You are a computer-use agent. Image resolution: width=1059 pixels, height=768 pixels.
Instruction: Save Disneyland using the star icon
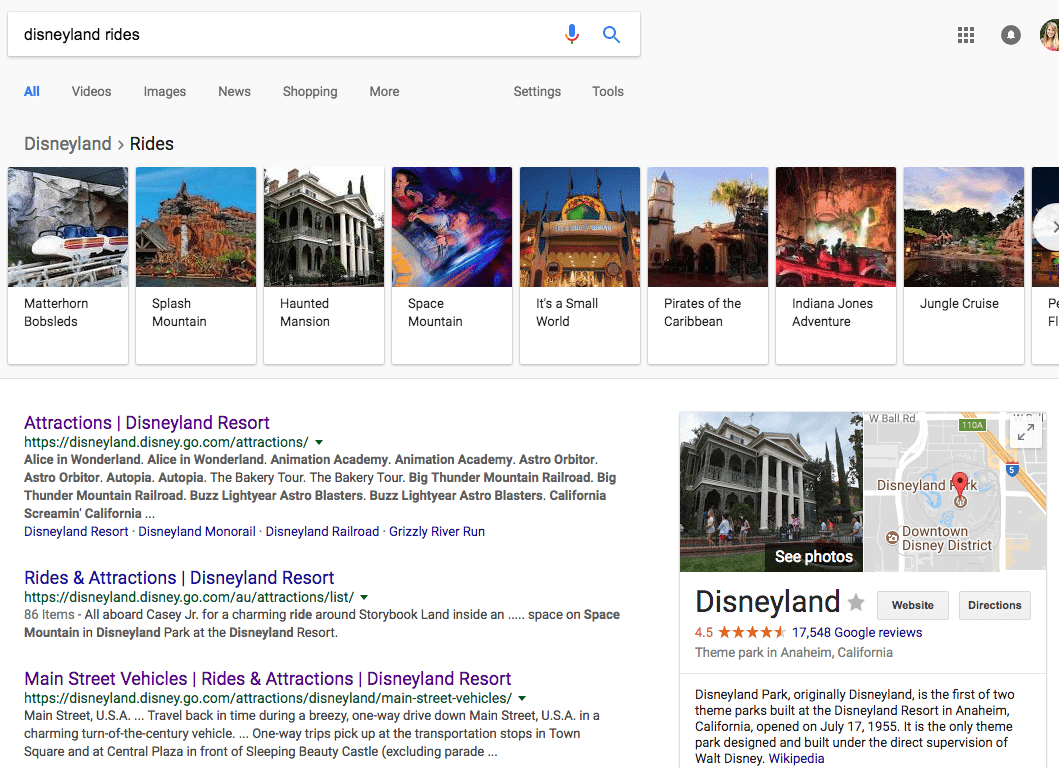(x=856, y=602)
